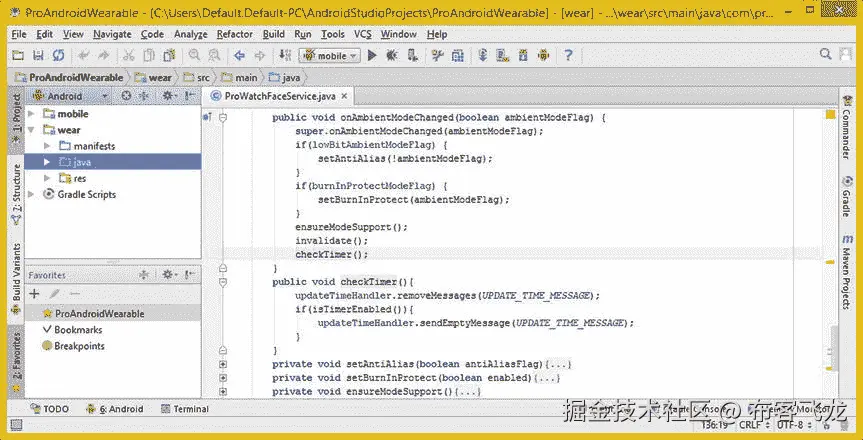Image resolution: width=863 pixels, height=440 pixels.
Task: Click the wear breadcrumb in navigation bar
Action: pyautogui.click(x=154, y=78)
